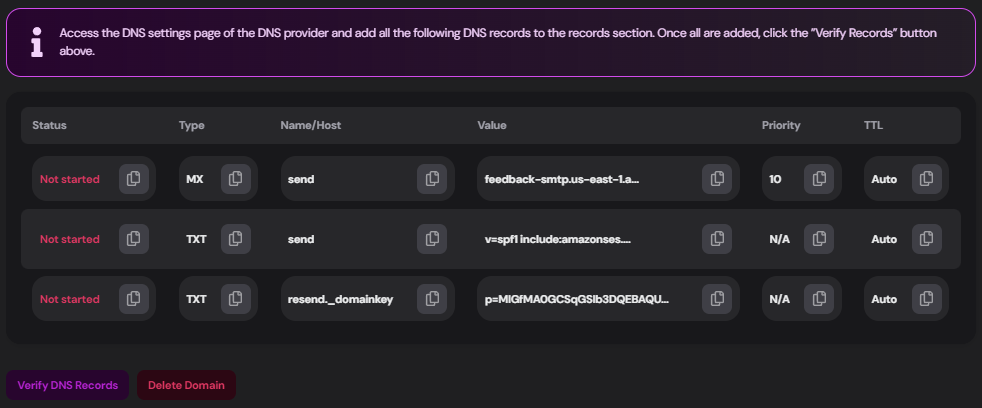Copy the Auto TTL in the MX row
Image resolution: width=982 pixels, height=408 pixels.
pos(926,179)
